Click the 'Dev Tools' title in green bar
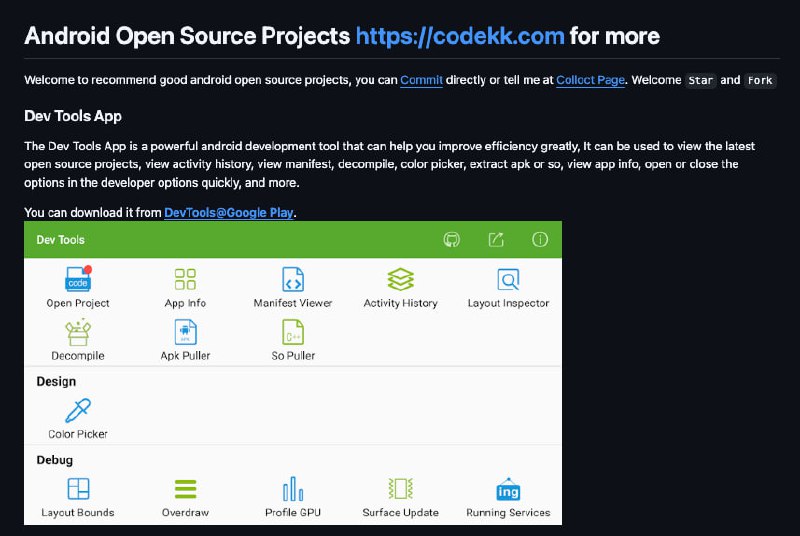This screenshot has height=536, width=800. (60, 240)
